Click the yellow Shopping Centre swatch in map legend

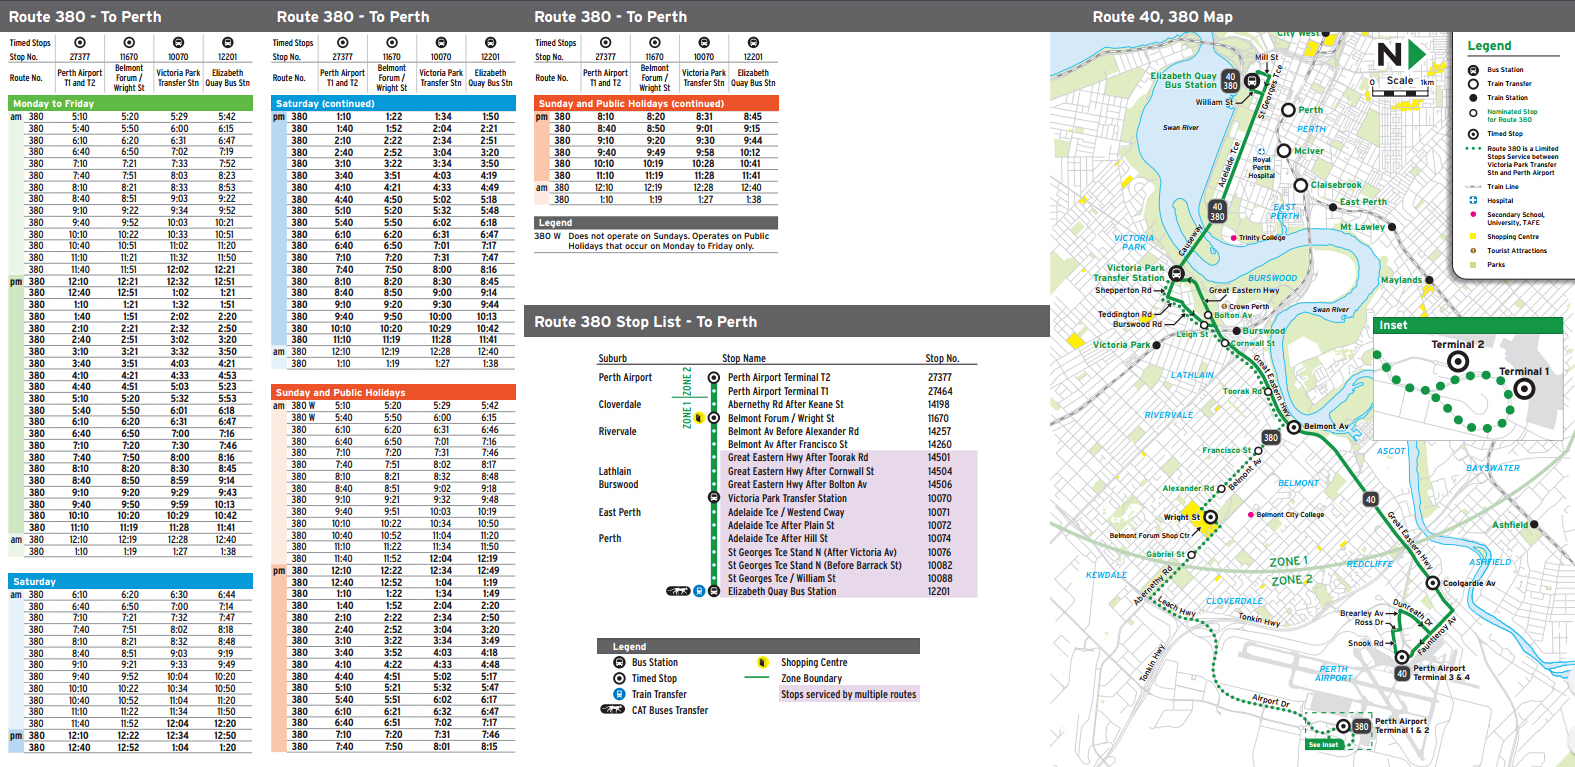click(1473, 237)
